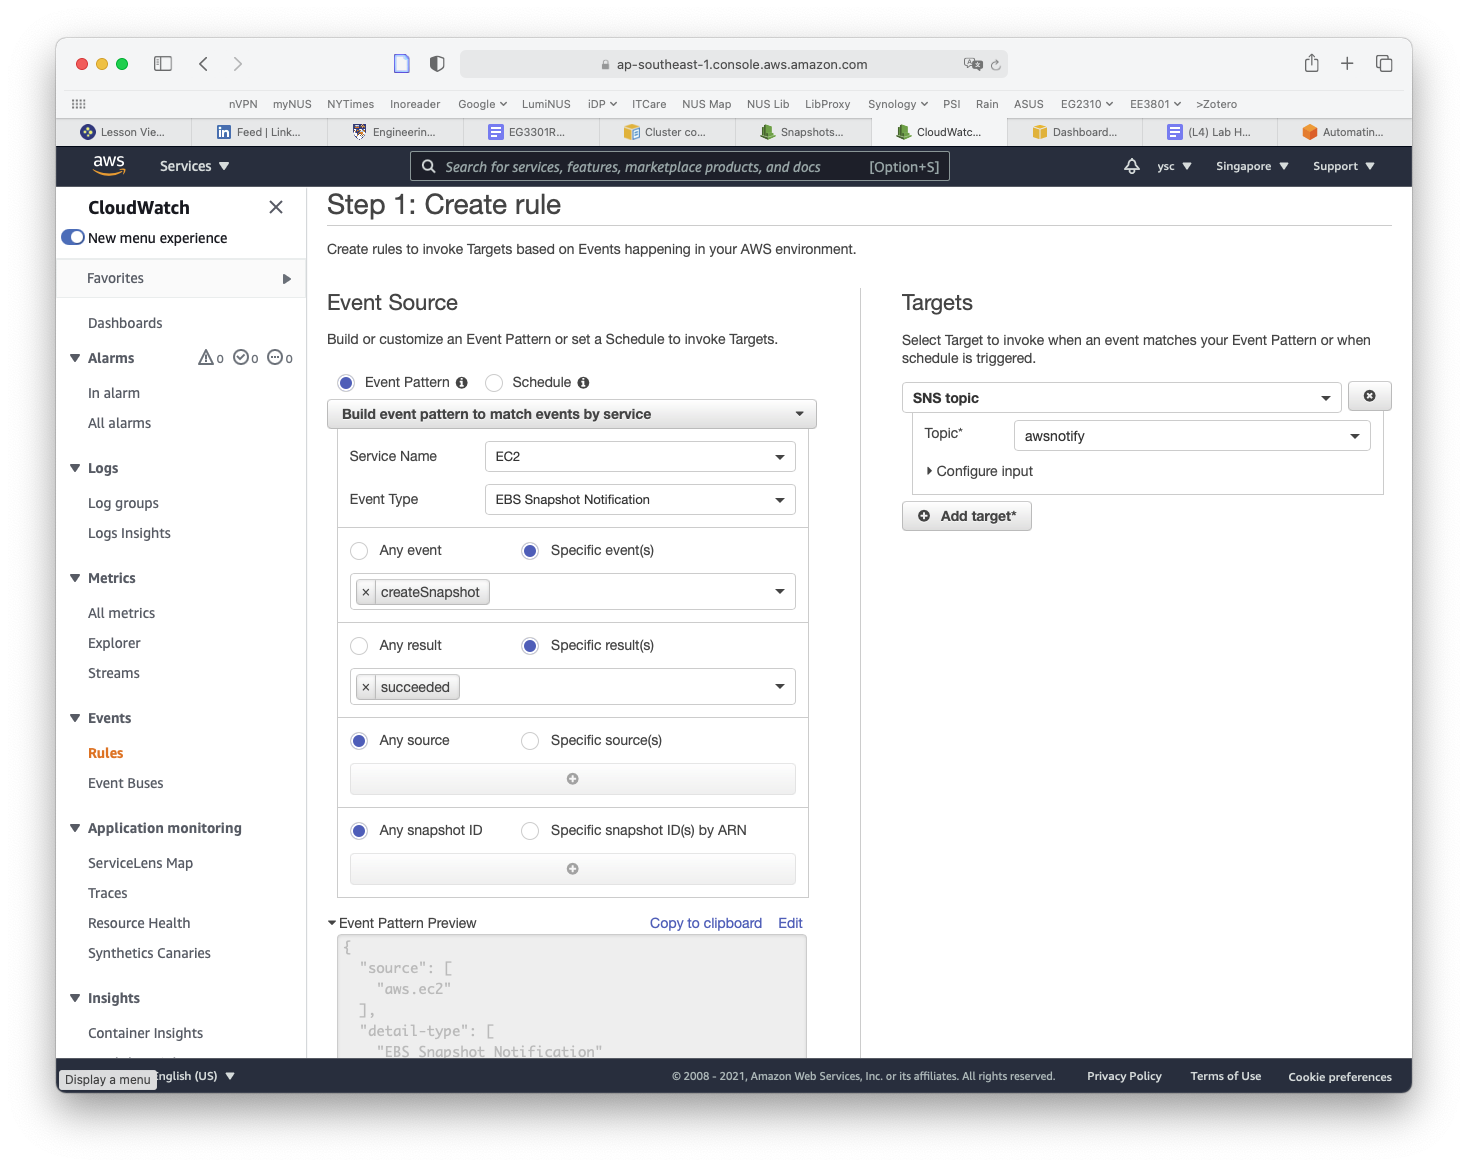1468x1167 pixels.
Task: Toggle the New menu experience switch
Action: coord(73,238)
